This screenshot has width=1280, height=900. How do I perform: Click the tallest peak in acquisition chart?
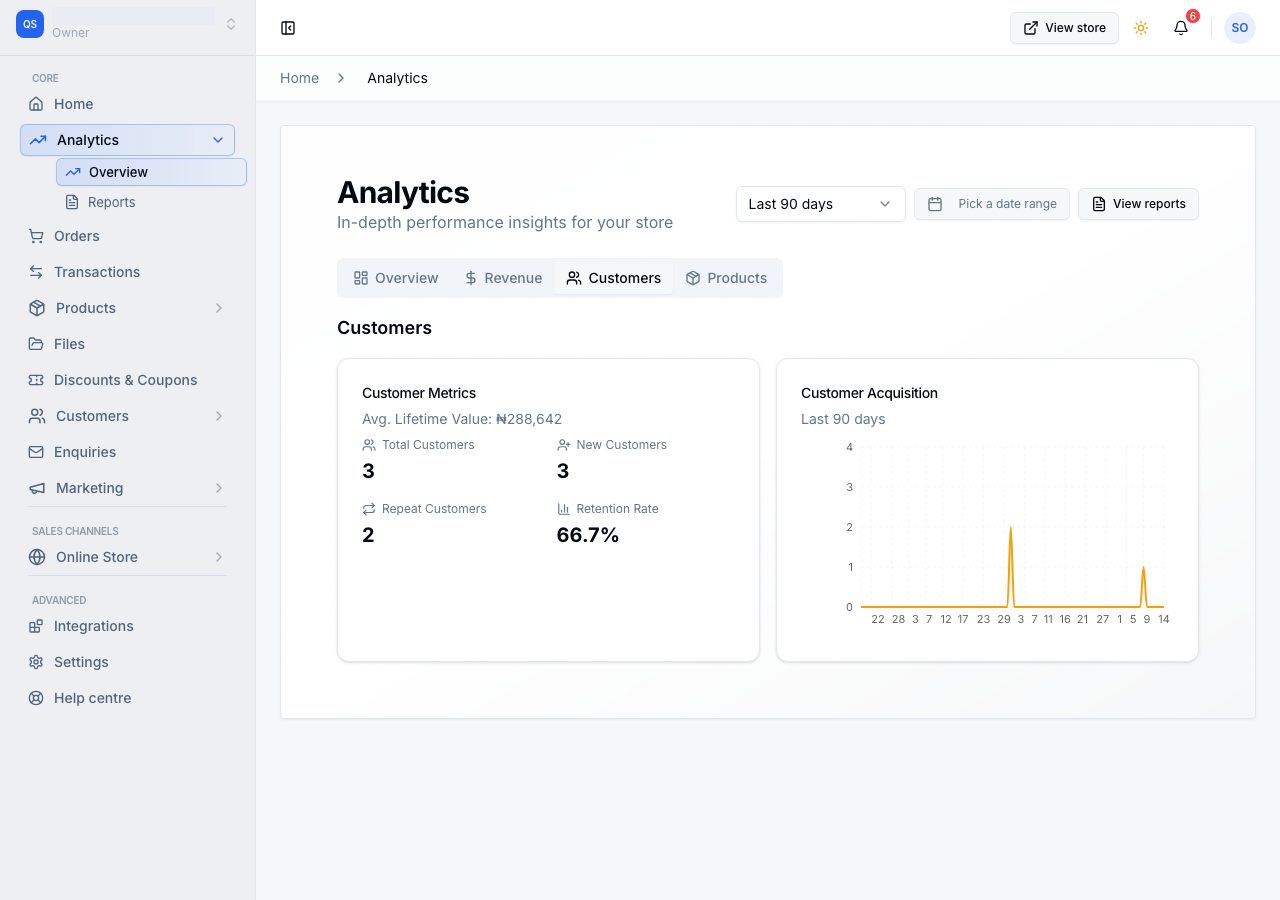tap(1011, 529)
